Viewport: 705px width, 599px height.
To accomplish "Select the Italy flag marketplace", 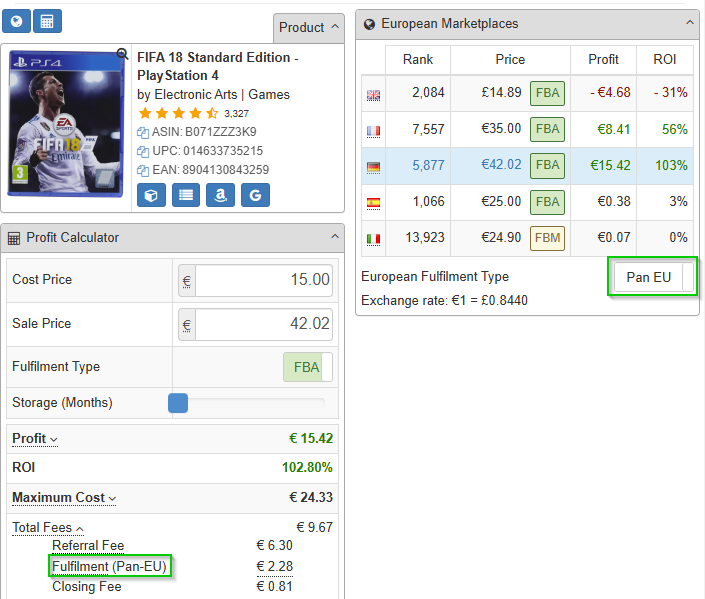I will point(373,239).
